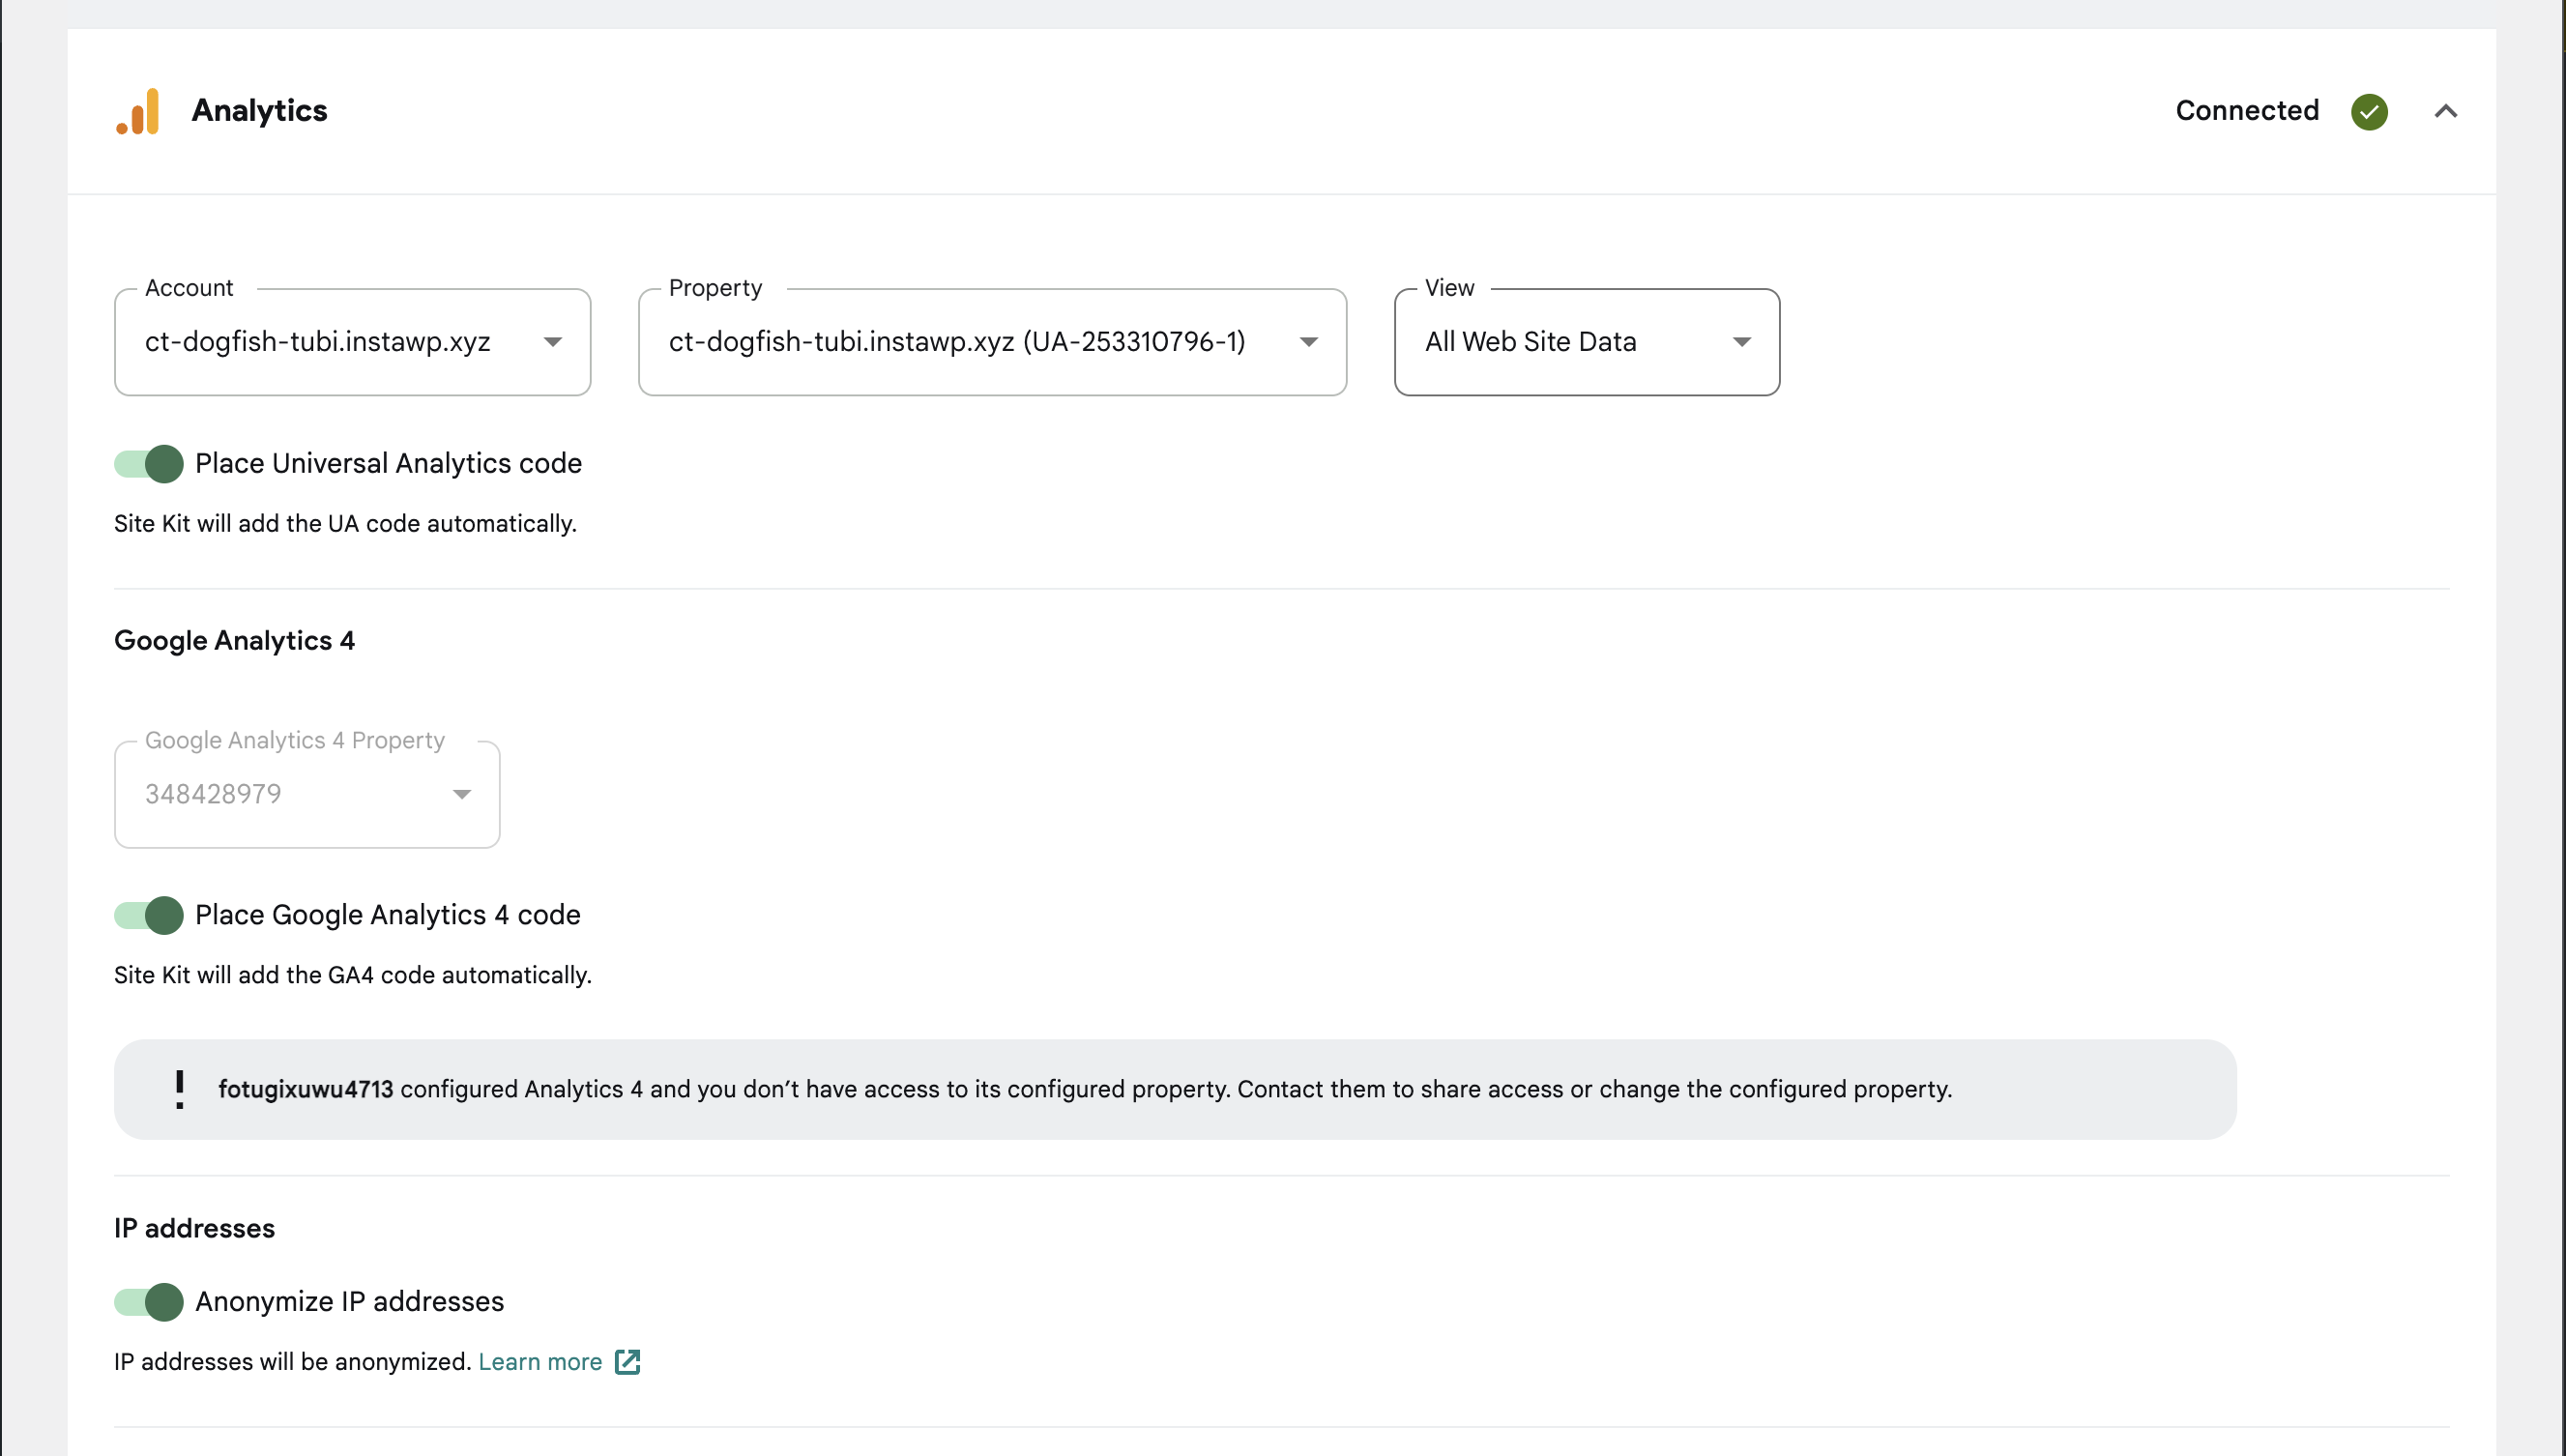Click the Connected status label
2566x1456 pixels.
[2246, 111]
